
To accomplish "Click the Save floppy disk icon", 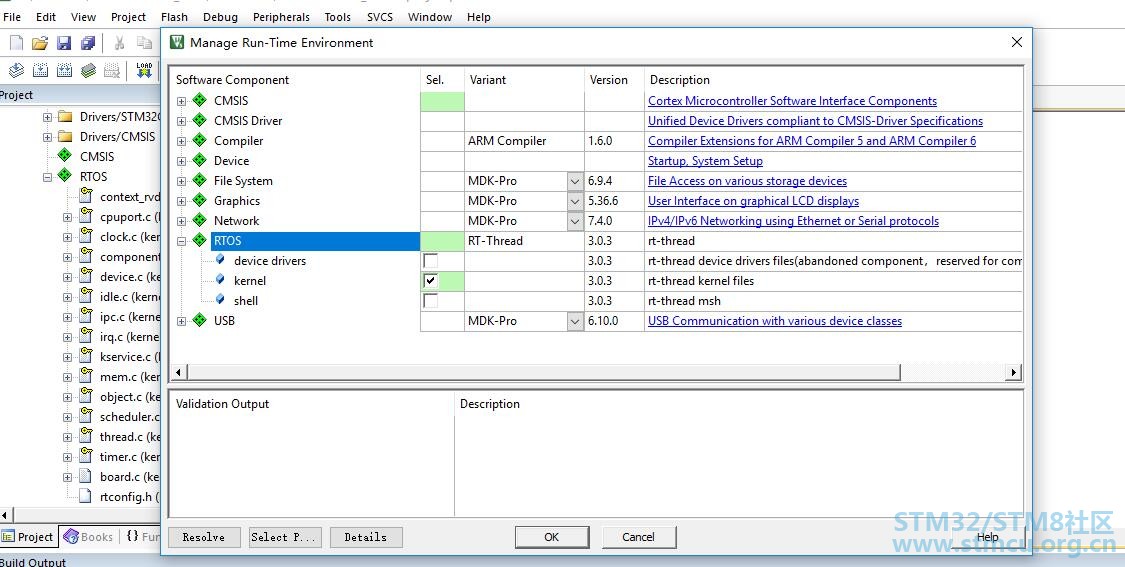I will [x=64, y=43].
